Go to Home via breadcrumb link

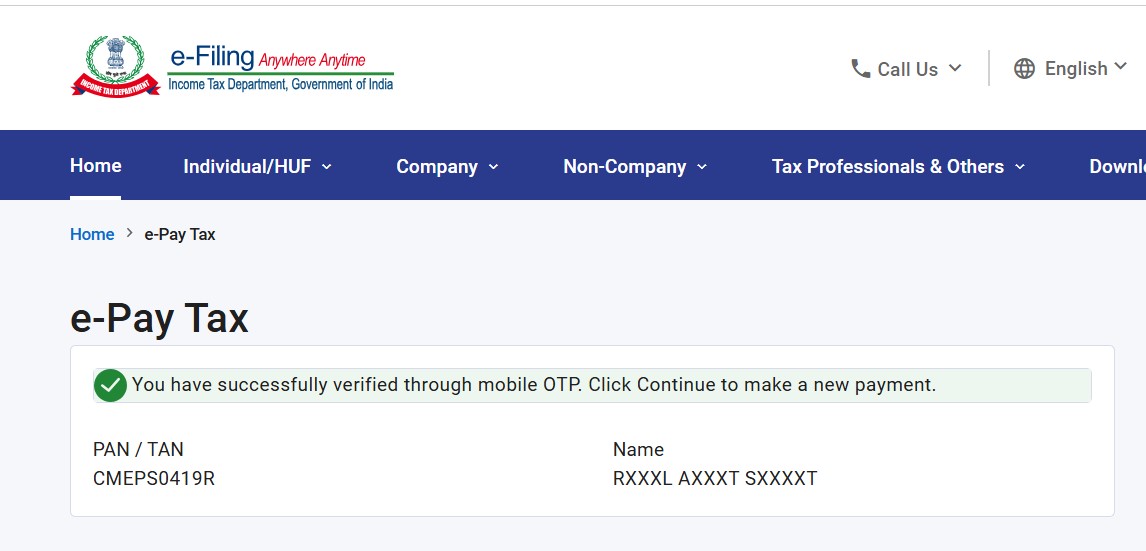pyautogui.click(x=92, y=234)
